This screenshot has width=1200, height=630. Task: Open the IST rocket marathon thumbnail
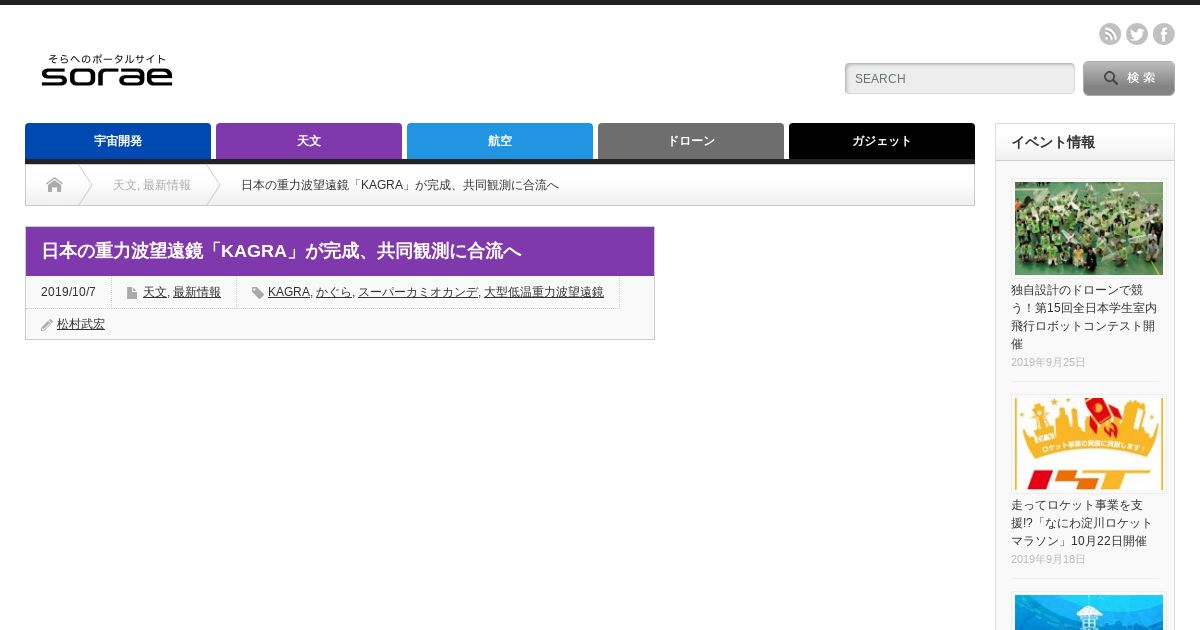pyautogui.click(x=1088, y=443)
